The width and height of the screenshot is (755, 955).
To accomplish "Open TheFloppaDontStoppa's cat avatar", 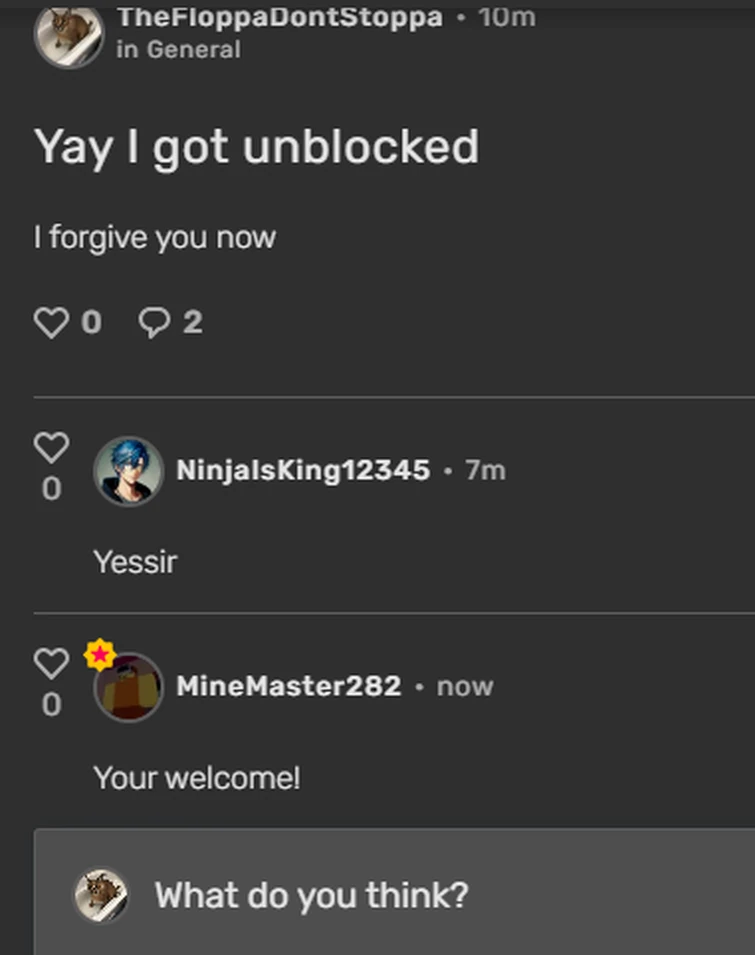I will click(69, 35).
